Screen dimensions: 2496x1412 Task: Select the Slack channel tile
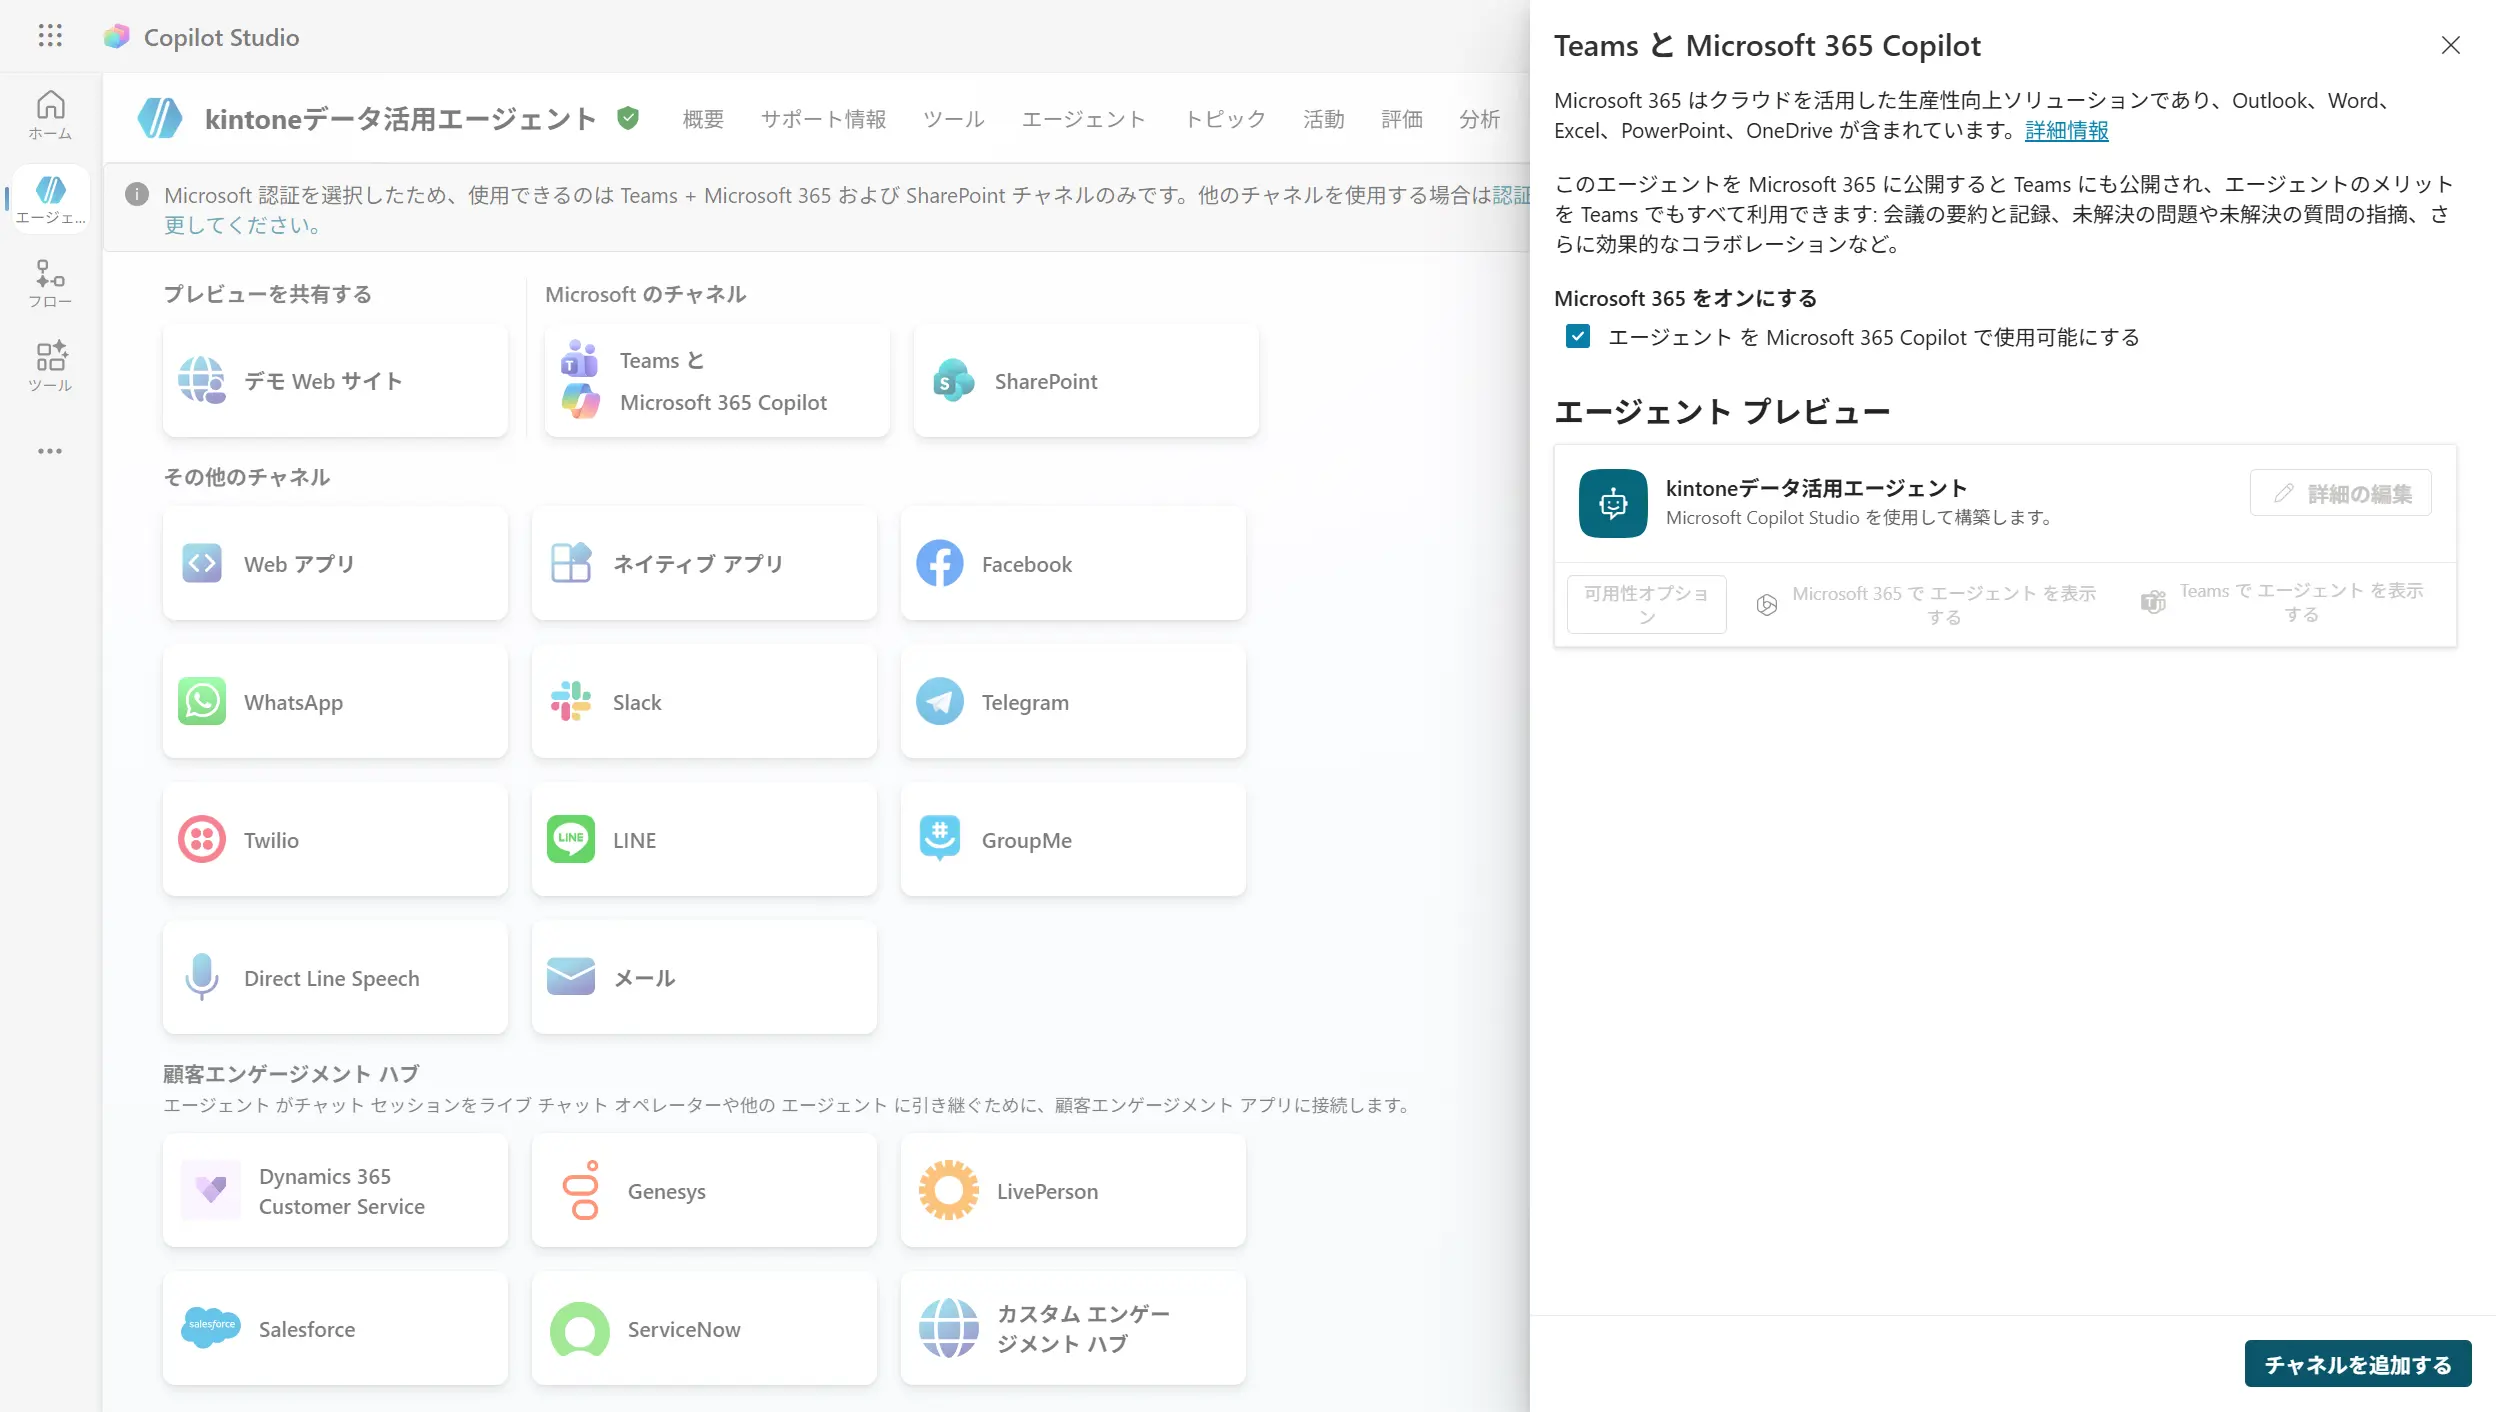704,702
